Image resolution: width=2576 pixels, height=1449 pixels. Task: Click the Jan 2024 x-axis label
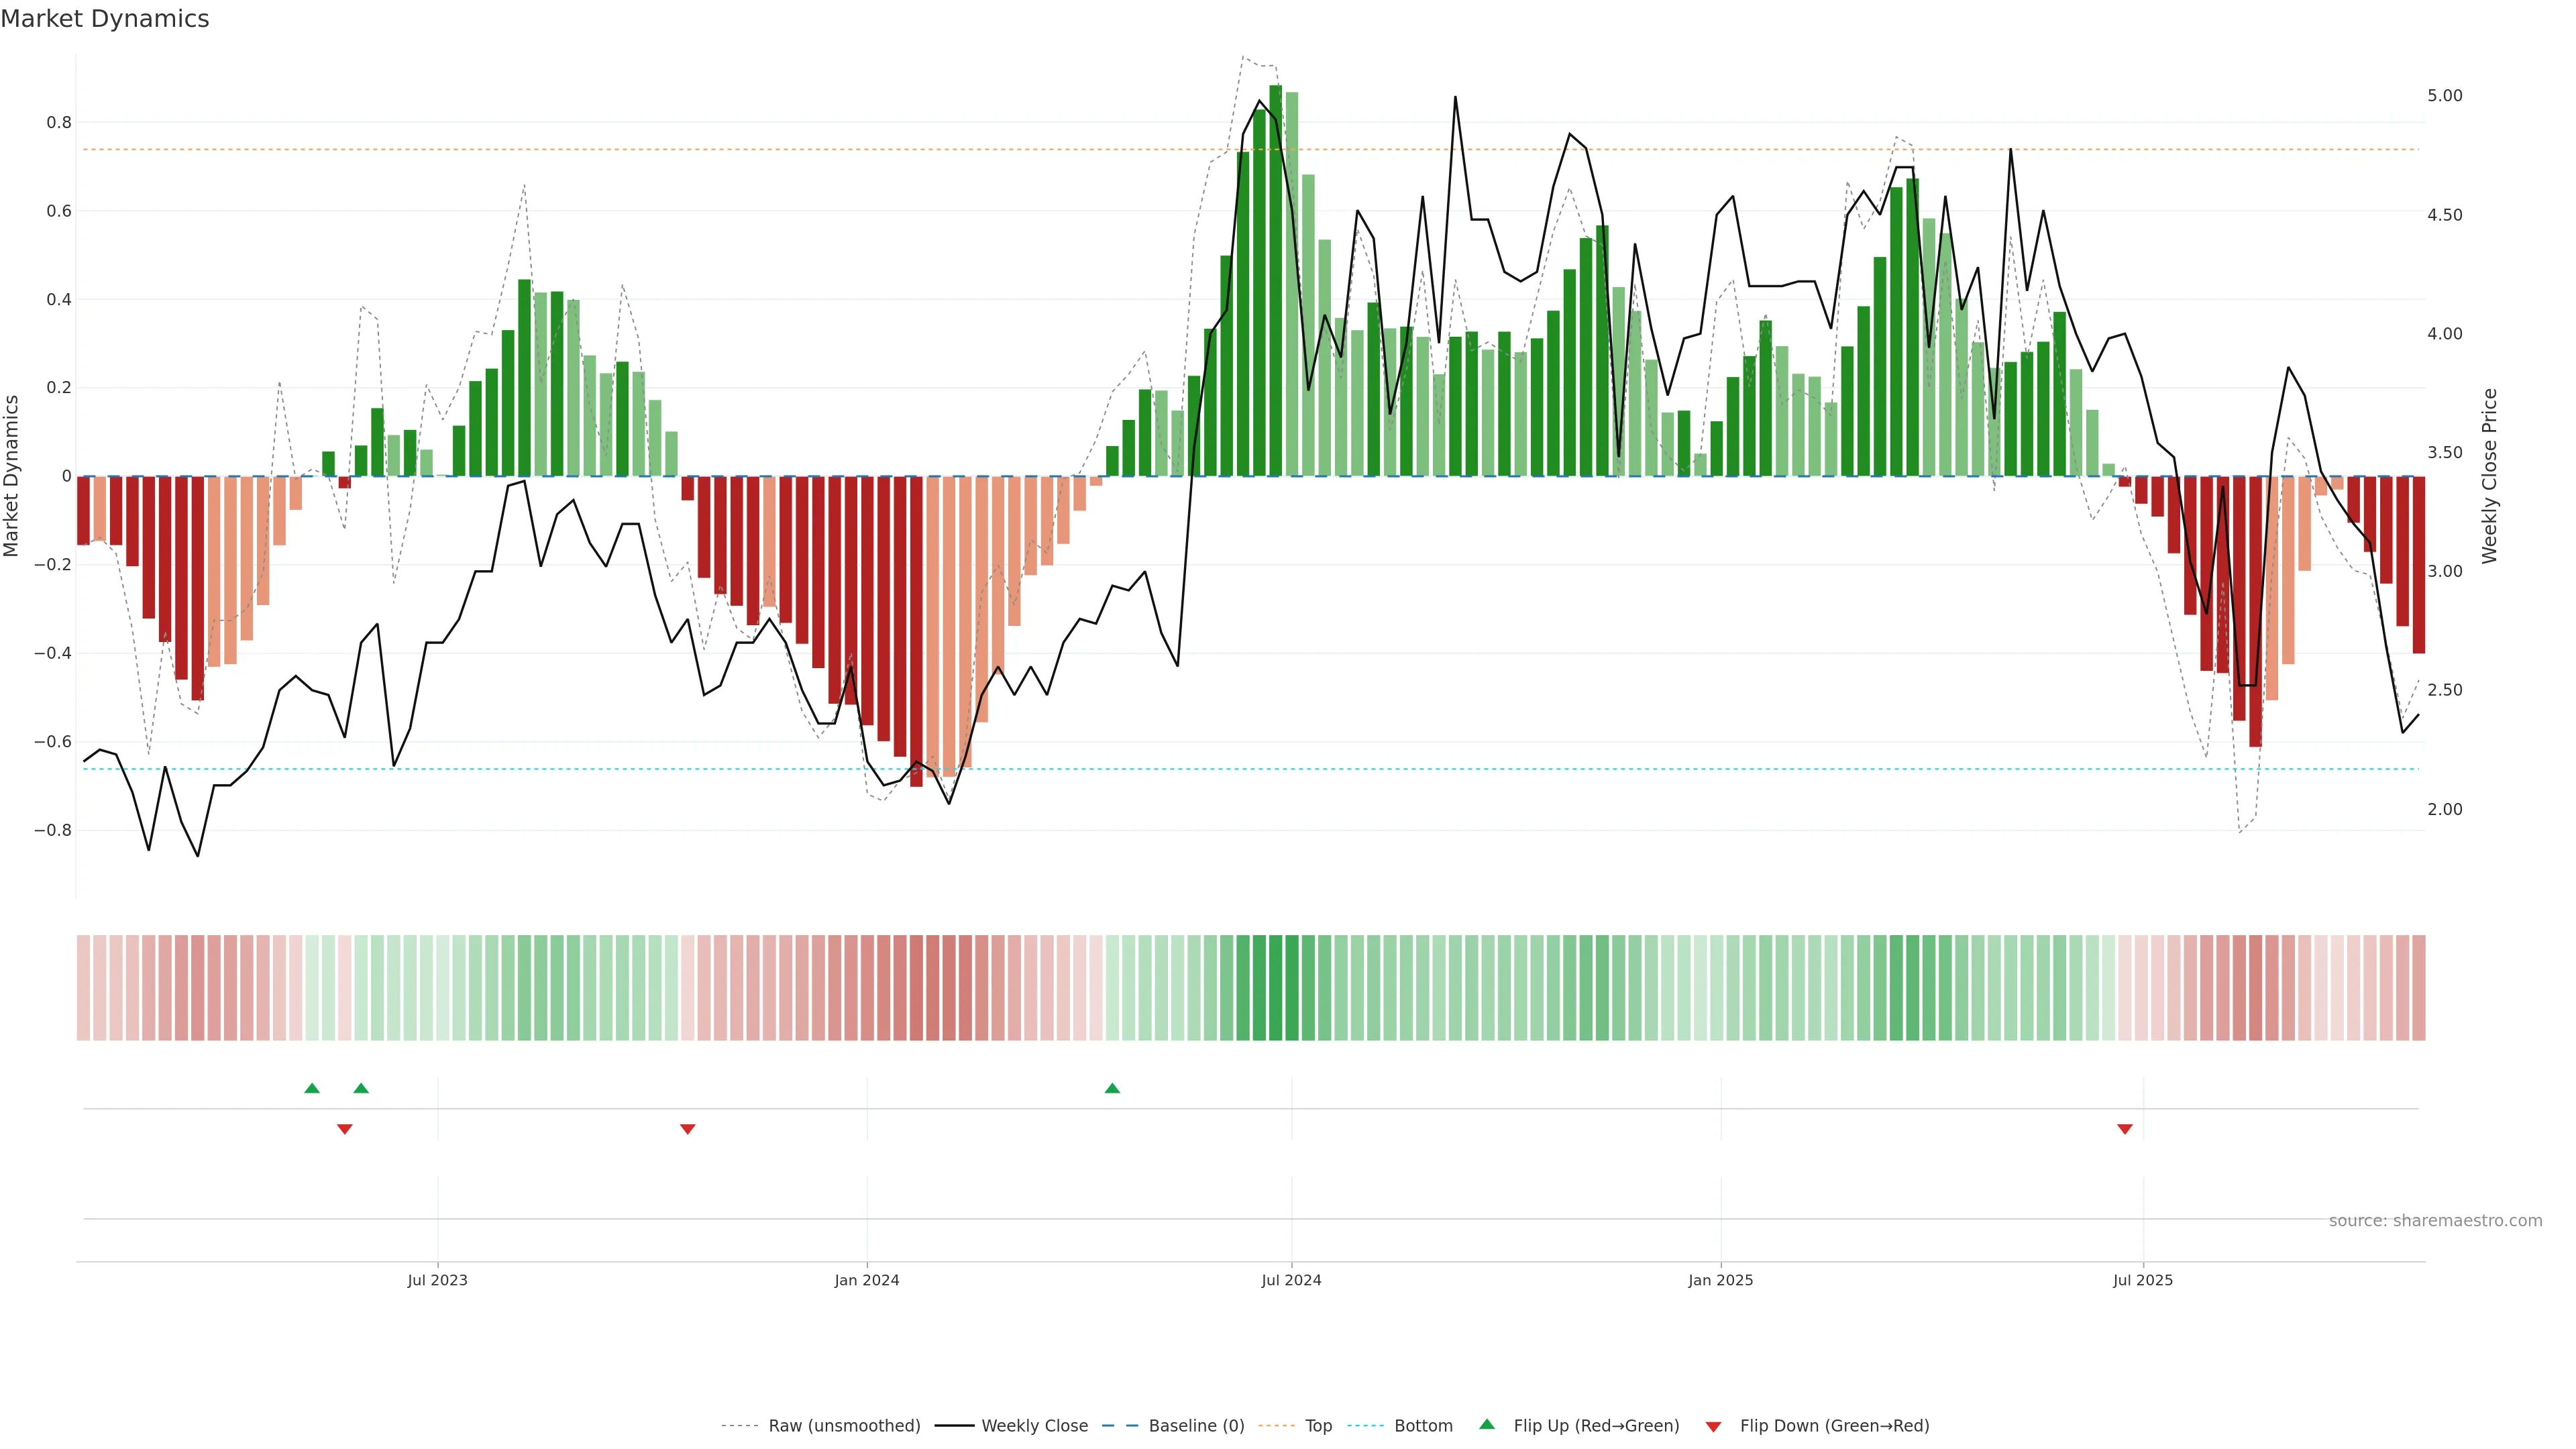pyautogui.click(x=867, y=1280)
